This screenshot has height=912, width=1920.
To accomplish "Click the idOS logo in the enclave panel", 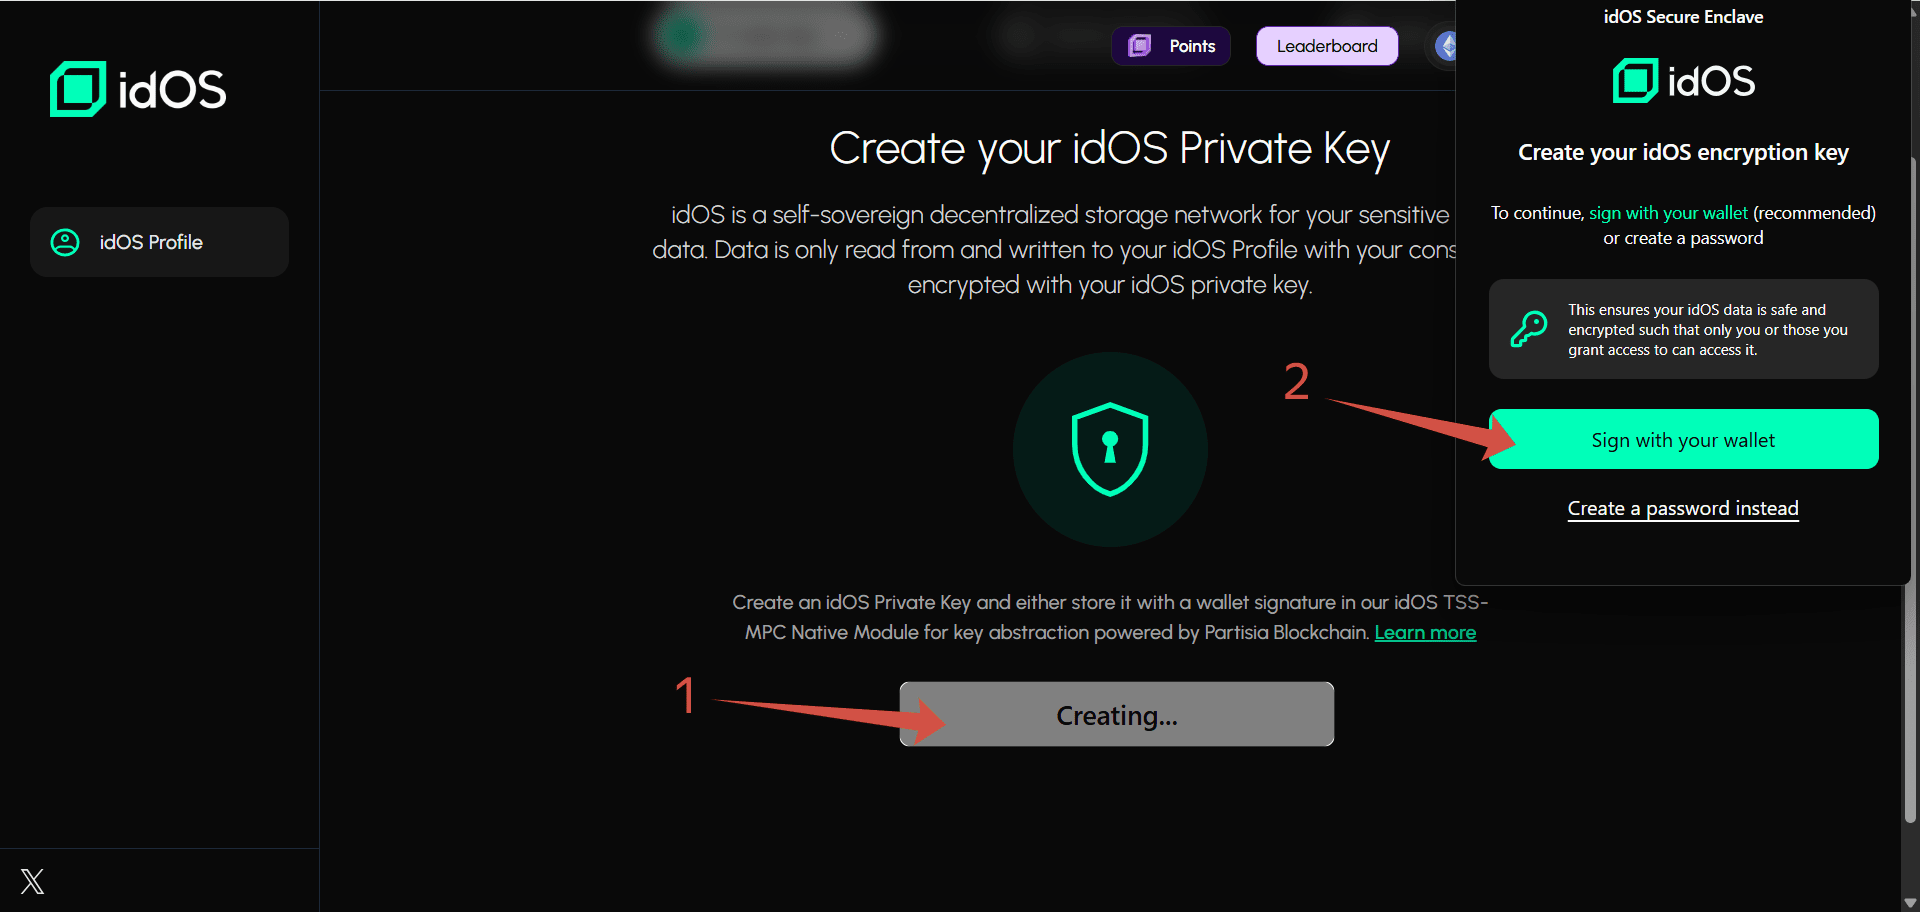I will 1684,81.
